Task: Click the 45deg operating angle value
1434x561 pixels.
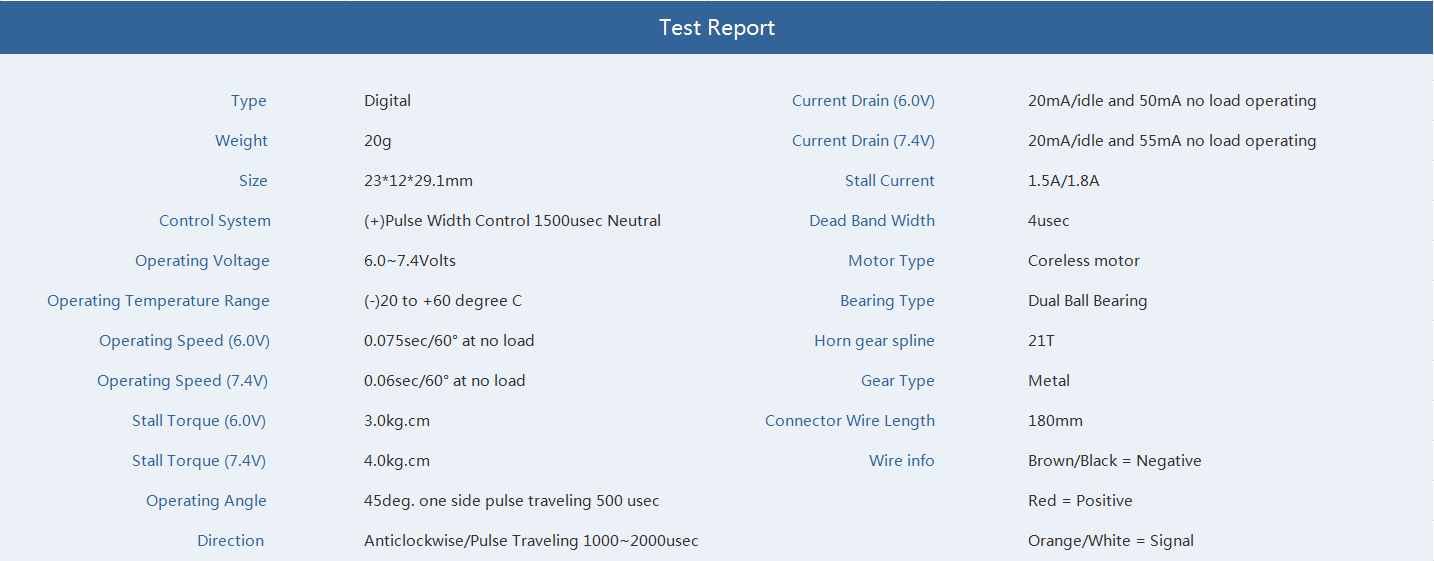Action: (511, 501)
